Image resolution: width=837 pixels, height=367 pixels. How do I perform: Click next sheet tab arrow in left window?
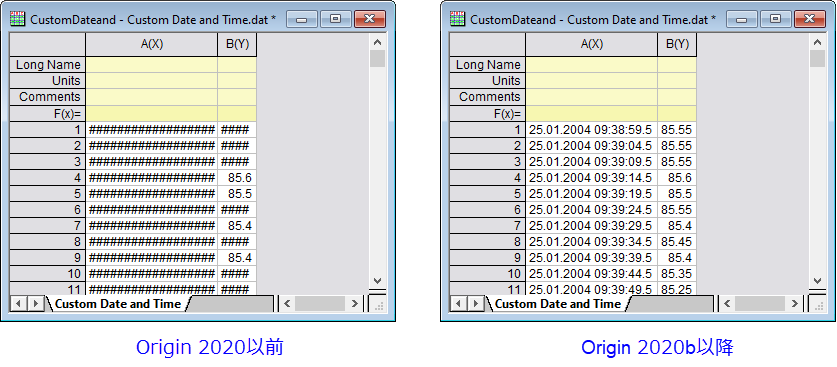[35, 304]
